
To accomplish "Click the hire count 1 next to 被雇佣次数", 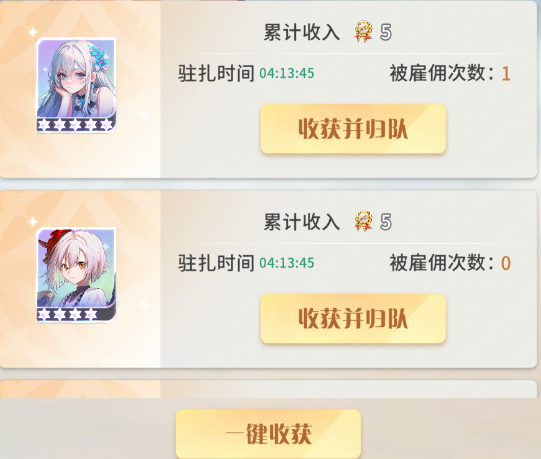I will pos(506,74).
